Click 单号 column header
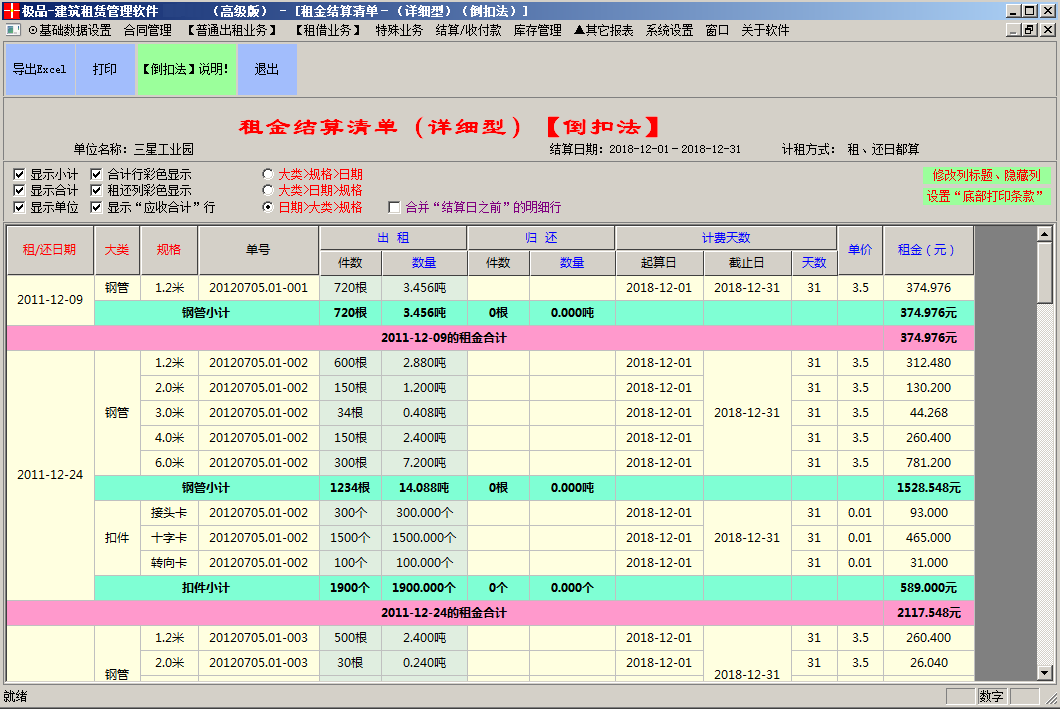 pos(258,249)
